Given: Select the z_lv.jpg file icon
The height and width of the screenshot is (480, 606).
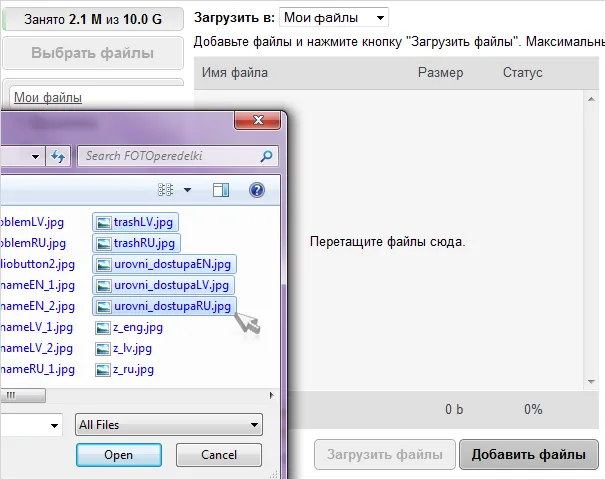Looking at the screenshot, I should [x=103, y=349].
